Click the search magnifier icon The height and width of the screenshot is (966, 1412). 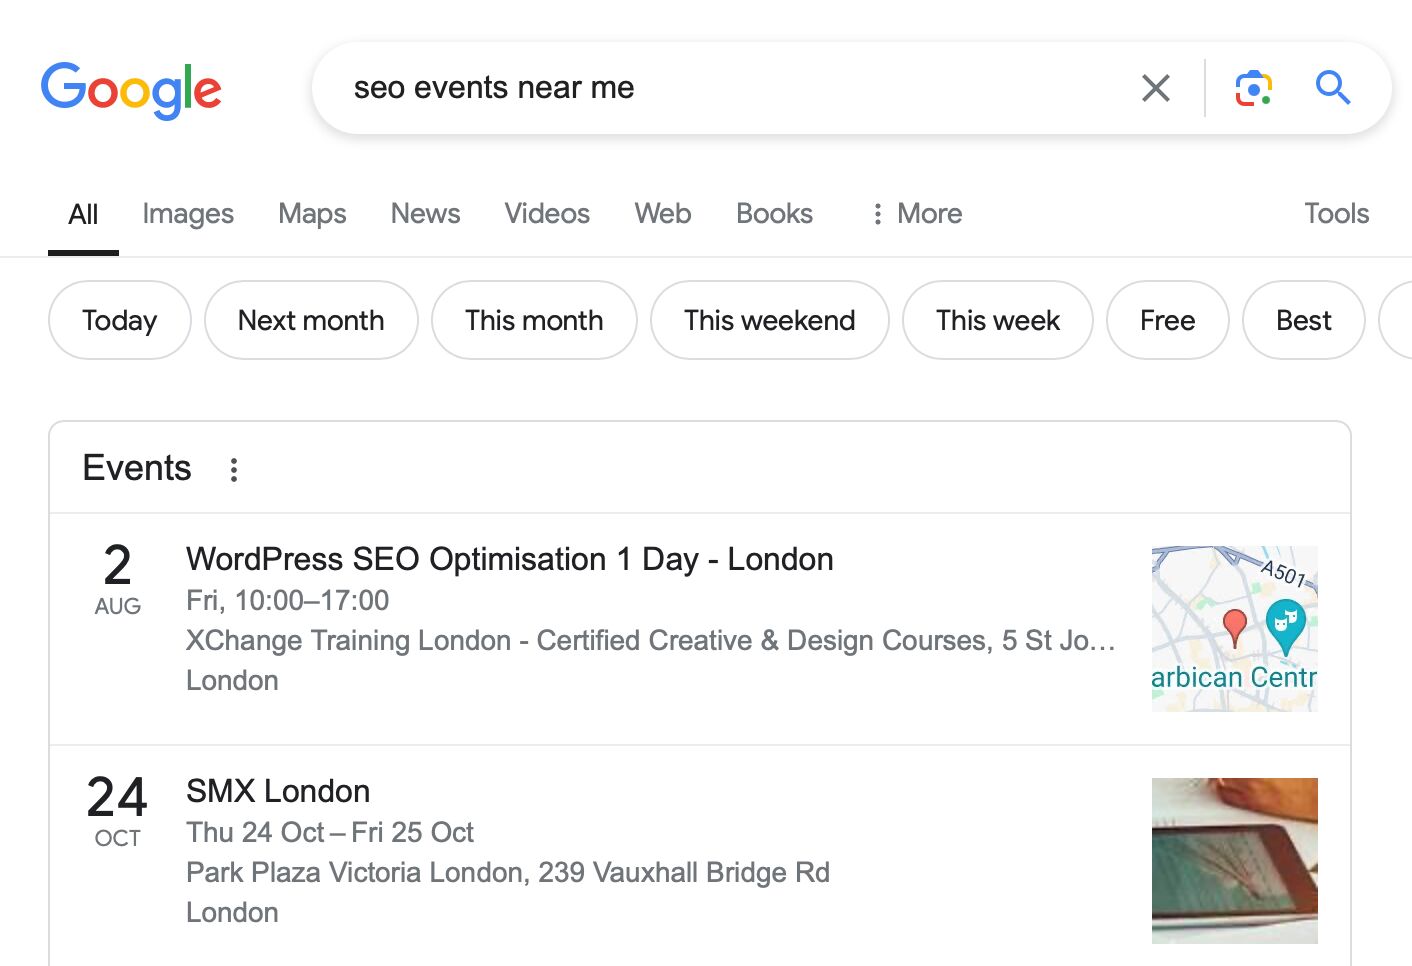tap(1333, 88)
